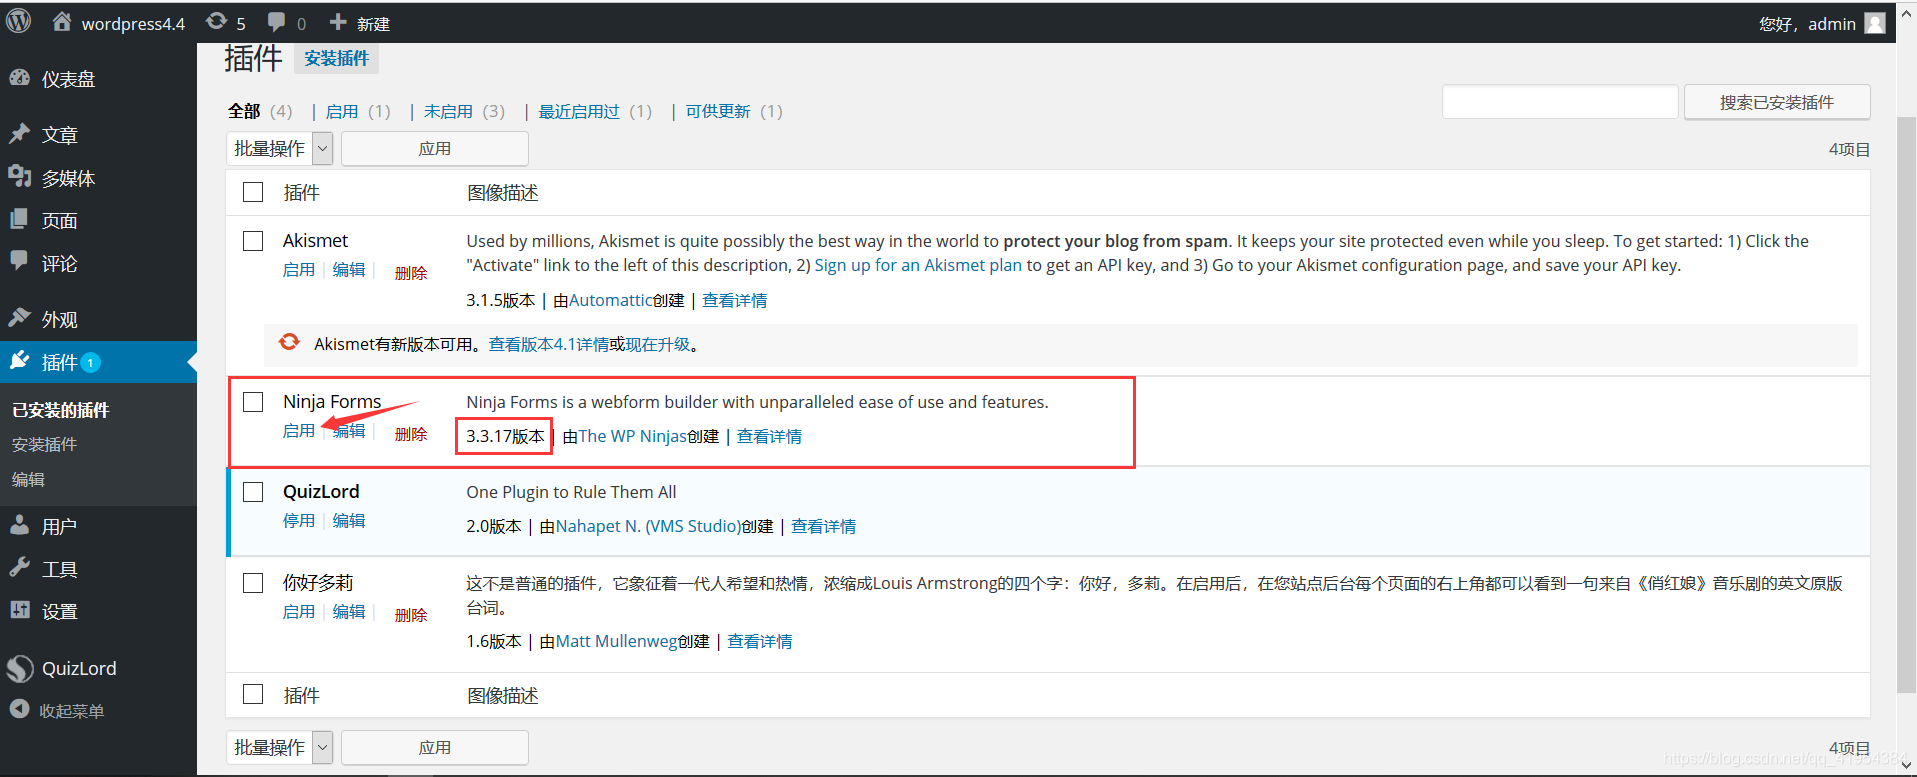This screenshot has height=777, width=1917.
Task: Open Nahapet N. (VMS Studio) author link
Action: [649, 526]
